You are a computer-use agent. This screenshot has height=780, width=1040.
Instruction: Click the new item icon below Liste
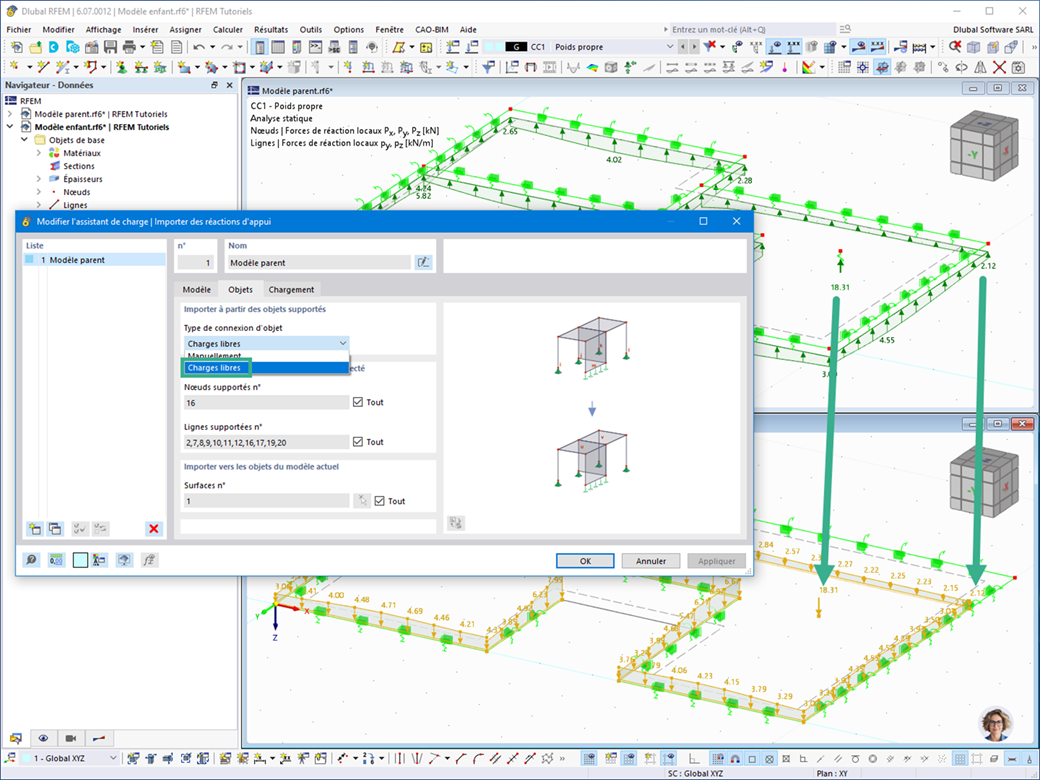34,529
